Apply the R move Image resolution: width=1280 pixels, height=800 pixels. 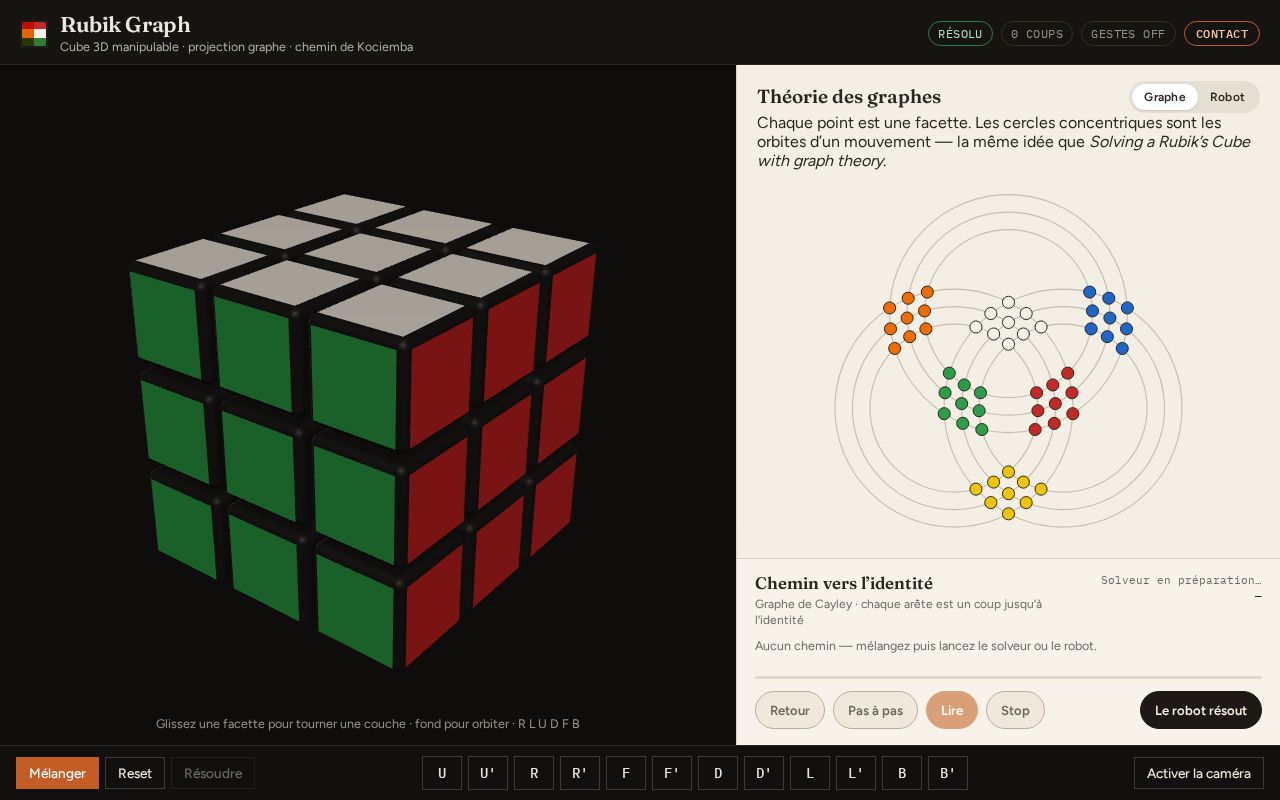pyautogui.click(x=534, y=773)
